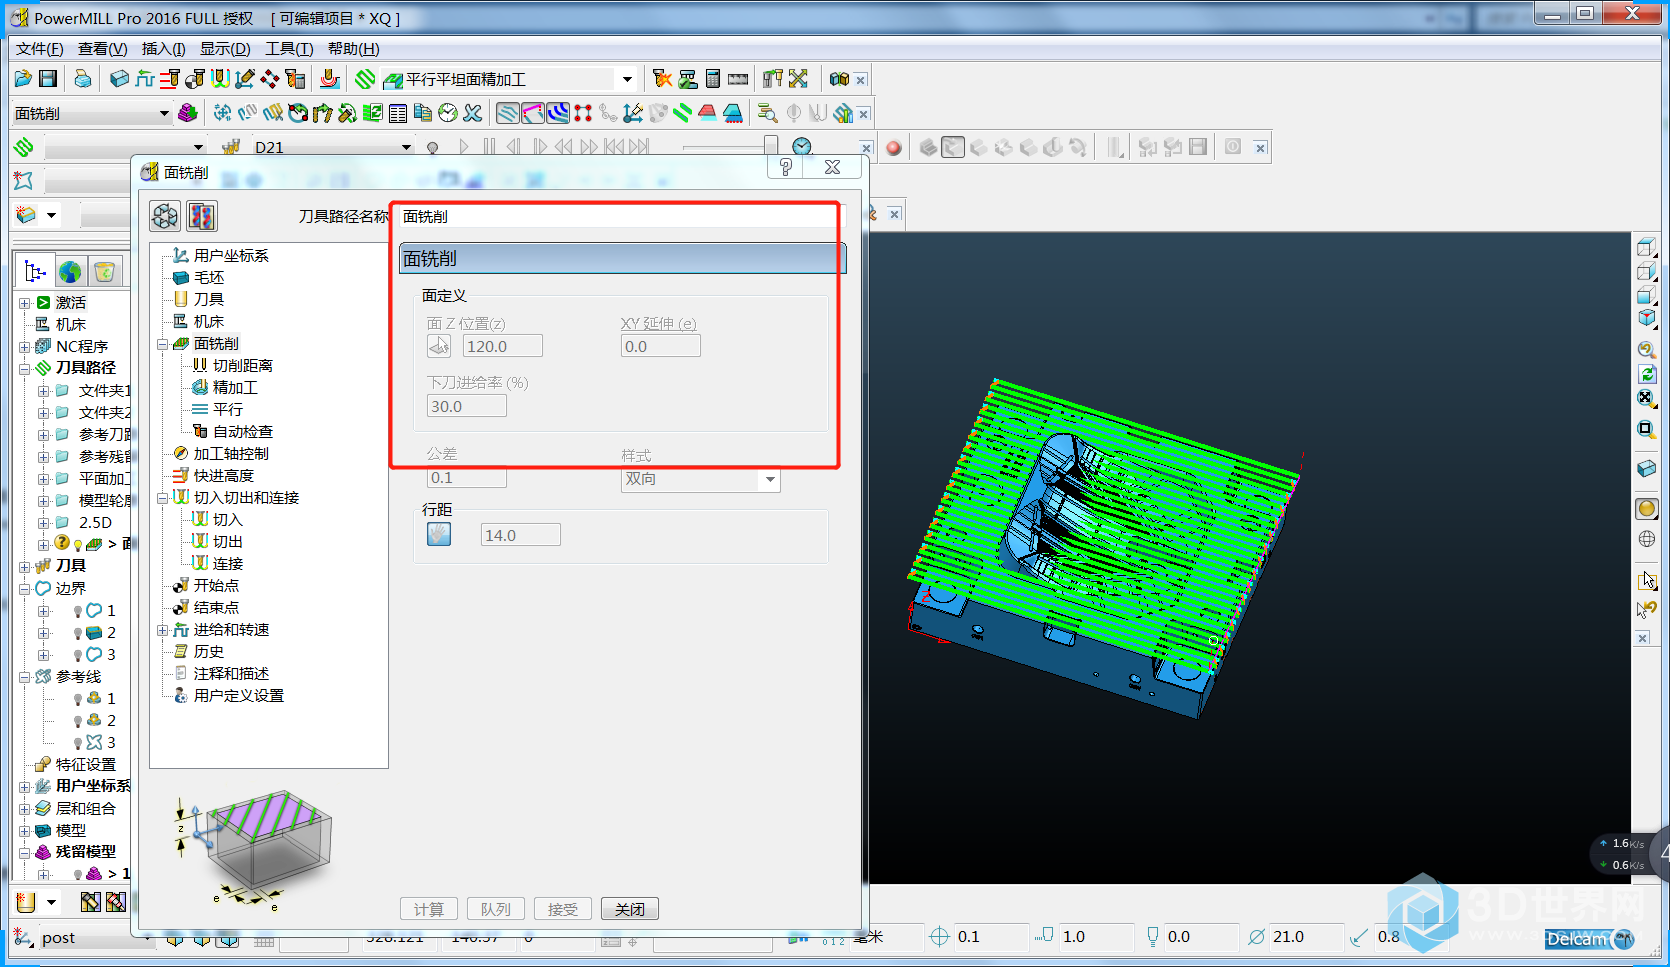Open the 工具 menu

click(x=289, y=49)
